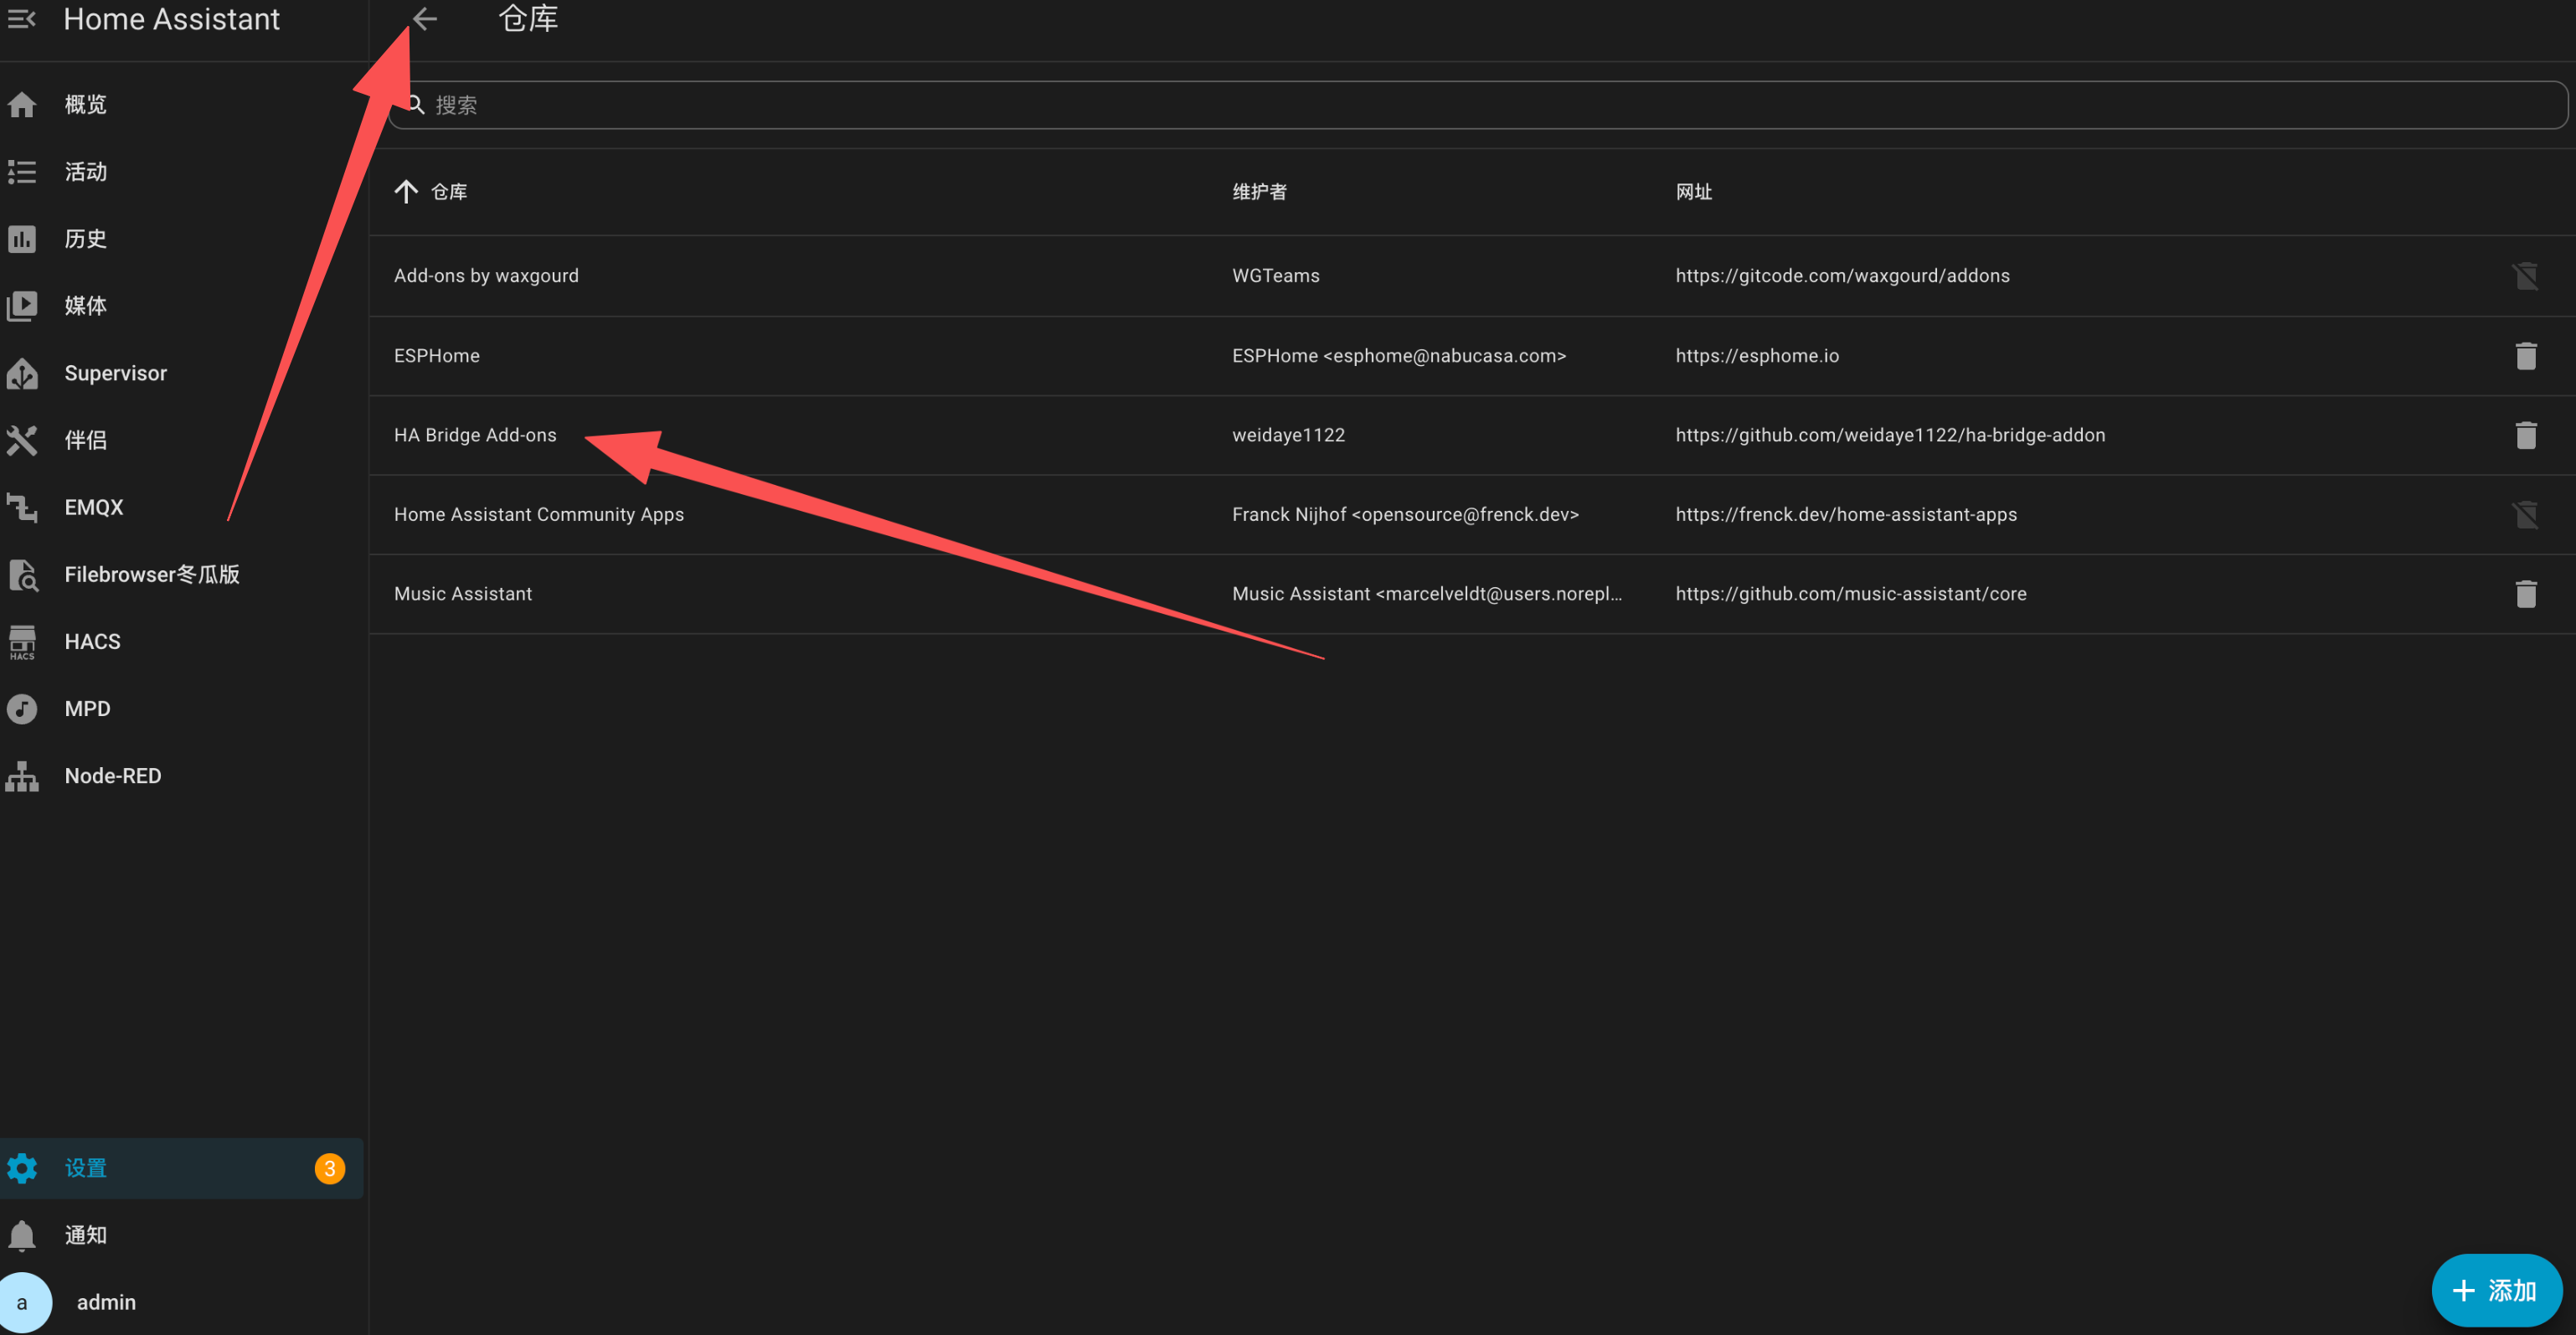Open the HACS store icon
Image resolution: width=2576 pixels, height=1335 pixels.
click(x=22, y=642)
